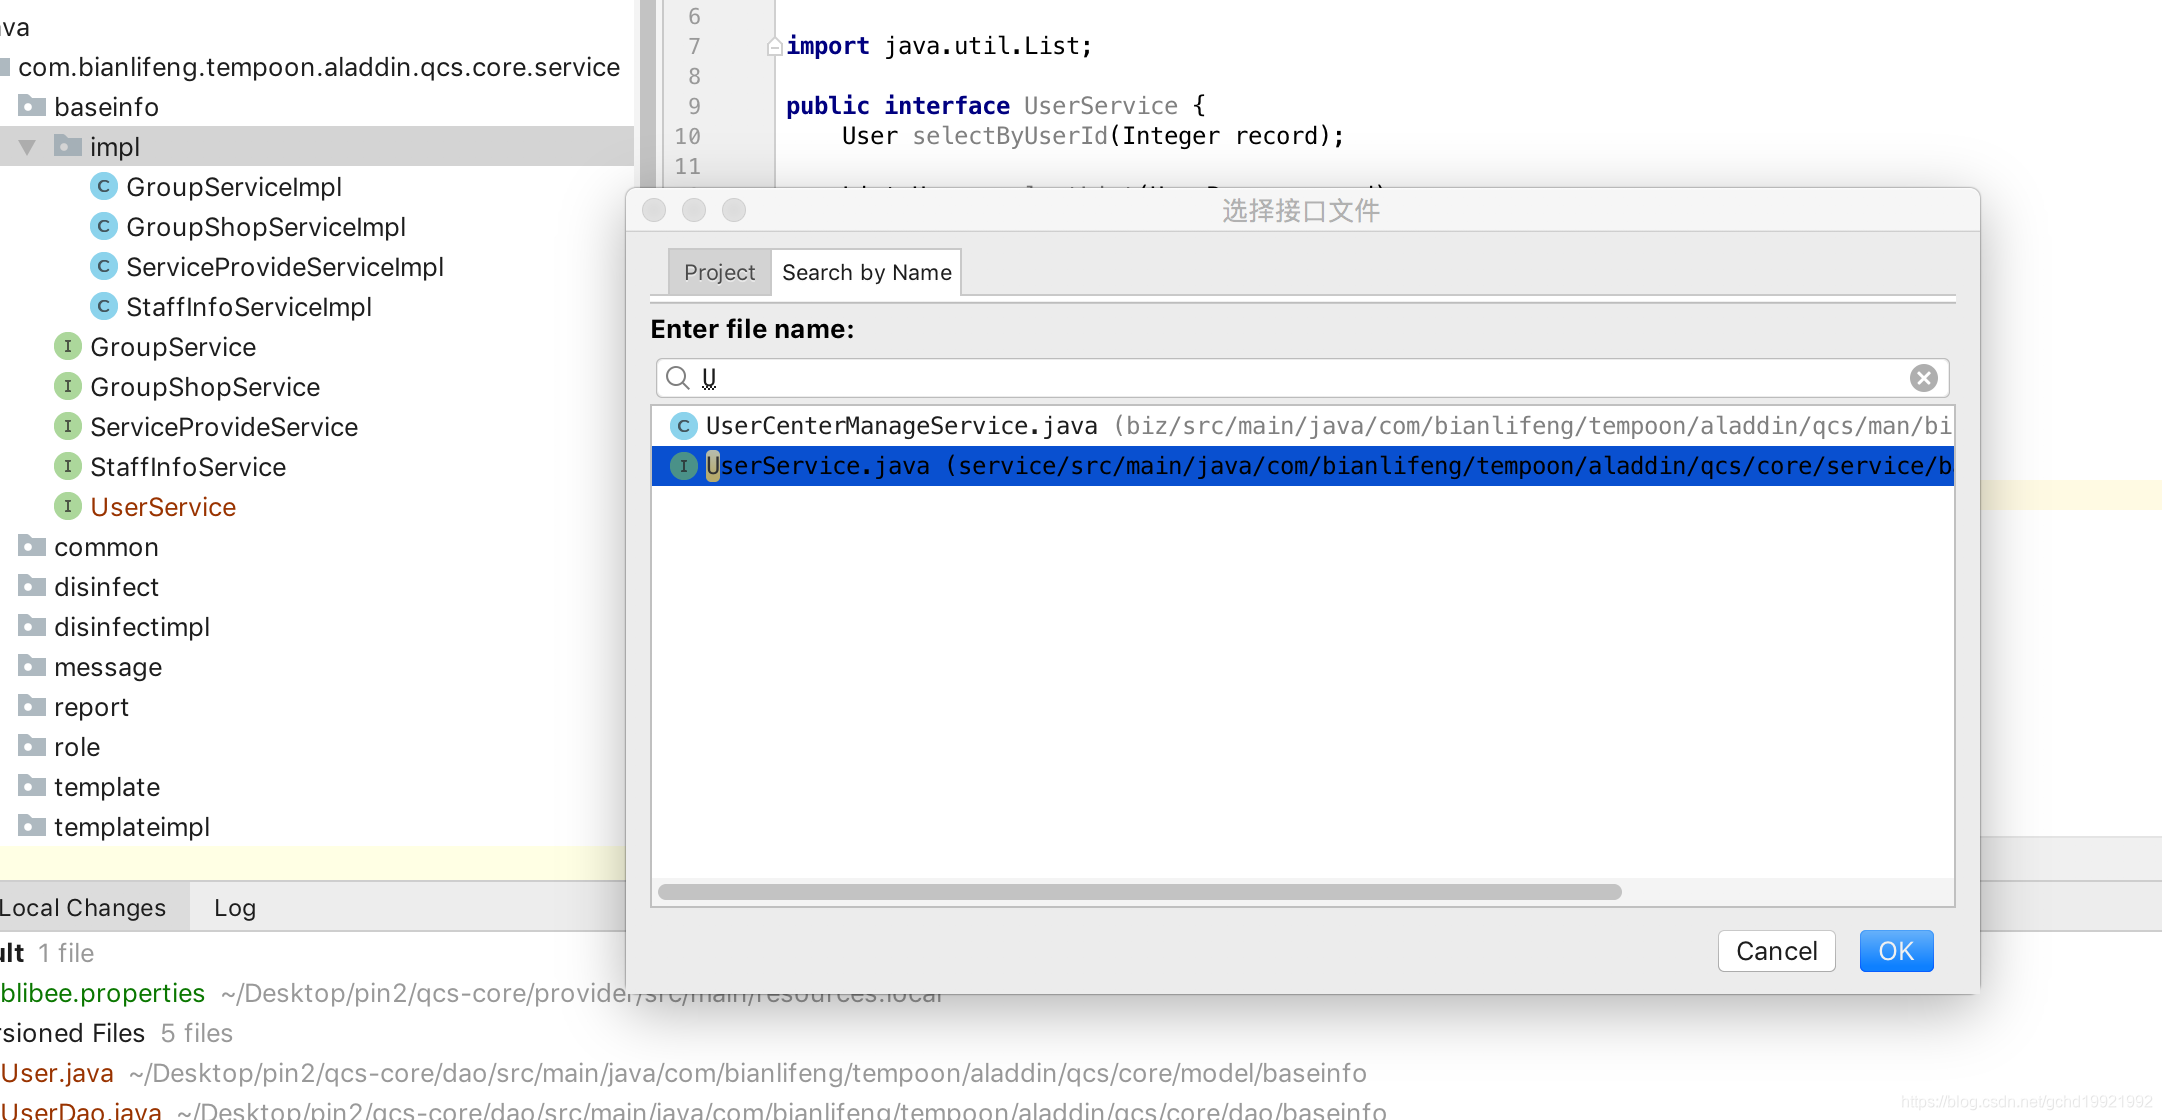The width and height of the screenshot is (2162, 1120).
Task: Select the role package label
Action: click(77, 747)
